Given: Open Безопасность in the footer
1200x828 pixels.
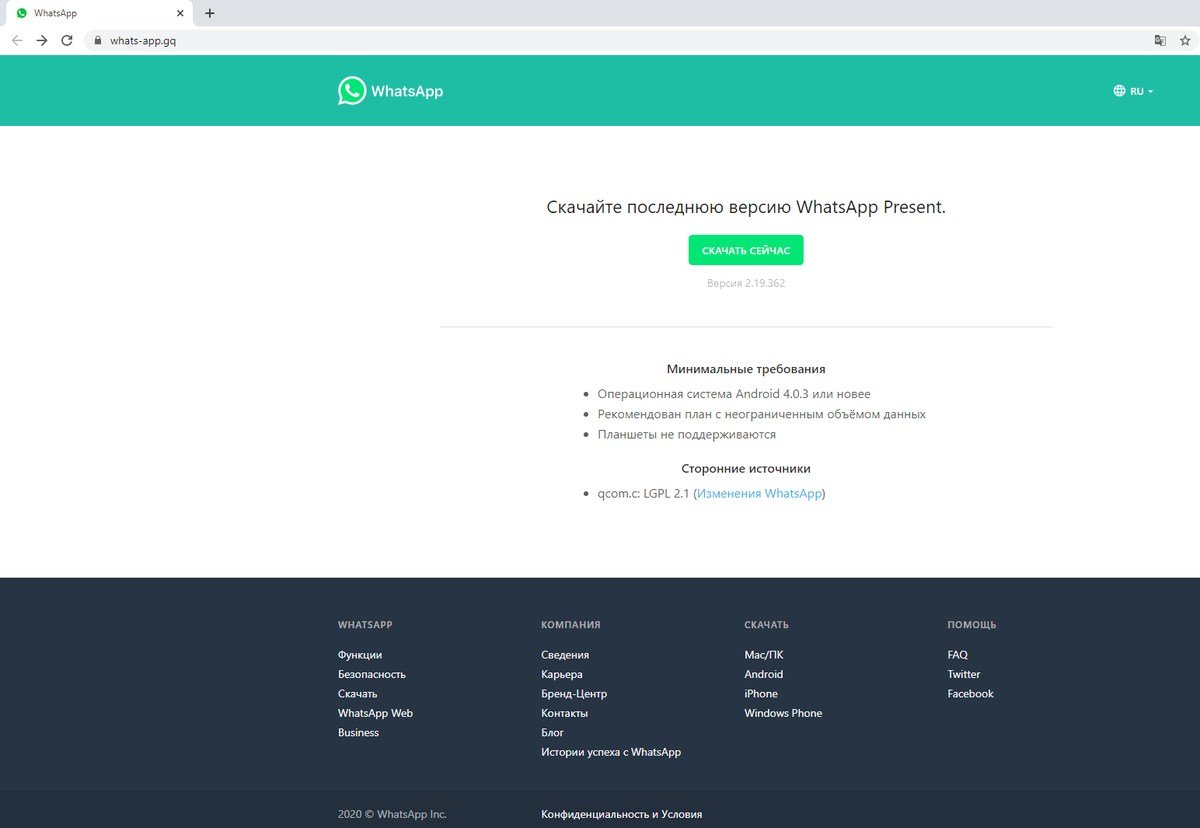Looking at the screenshot, I should [x=372, y=674].
